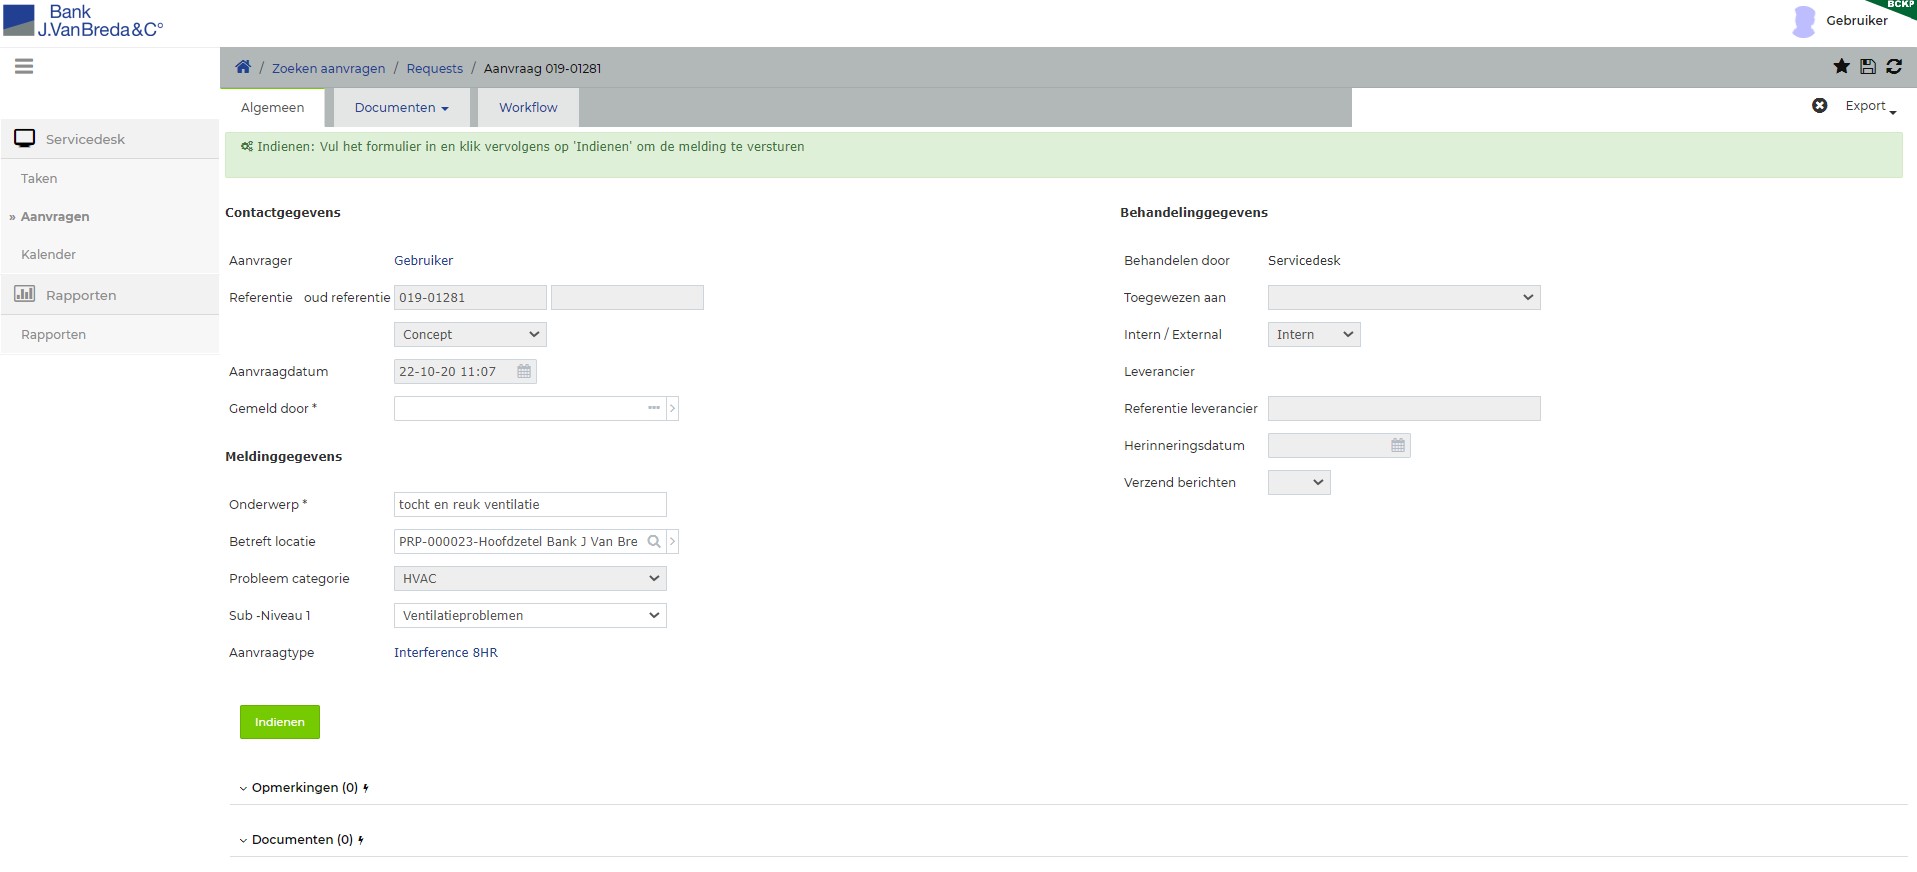Save the request using floppy disk icon
This screenshot has width=1917, height=872.
[1868, 67]
